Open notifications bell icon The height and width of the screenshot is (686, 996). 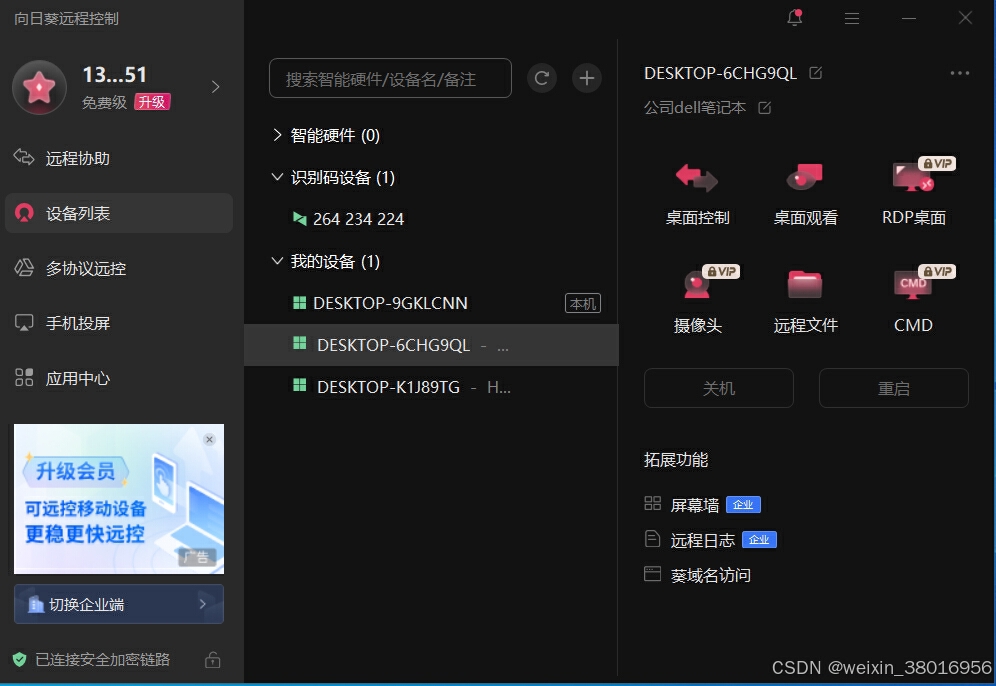click(795, 17)
